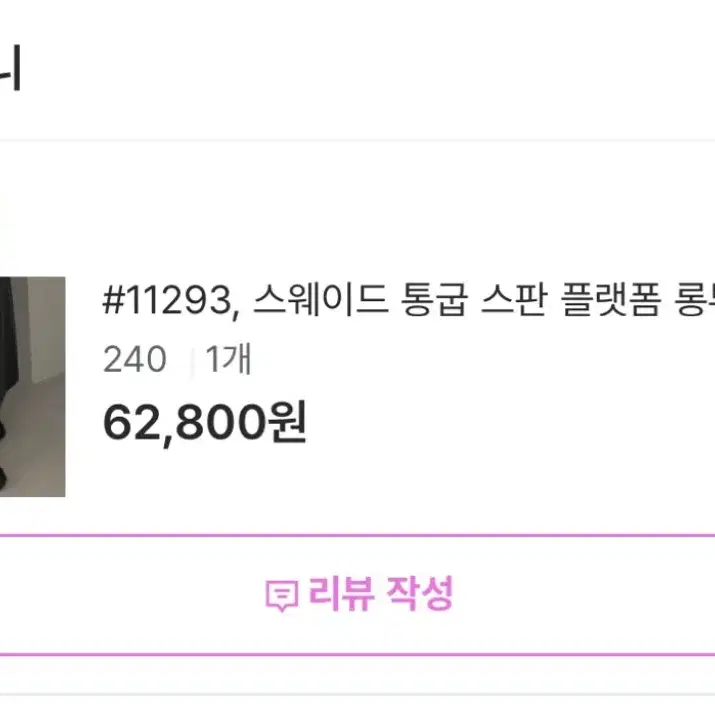The image size is (715, 715).
Task: Tap the 리뷰 작성 button label
Action: tap(381, 593)
